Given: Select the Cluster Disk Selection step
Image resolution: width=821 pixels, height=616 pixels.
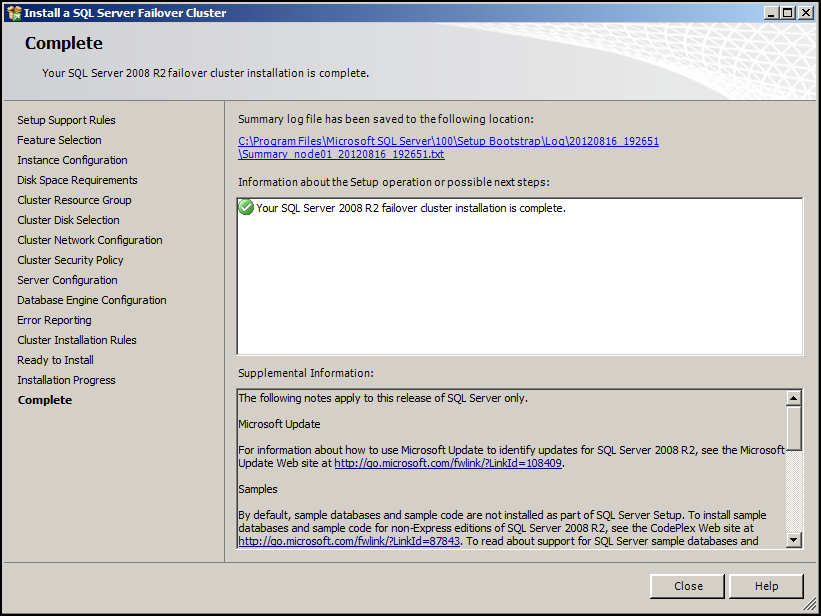Looking at the screenshot, I should (x=68, y=220).
